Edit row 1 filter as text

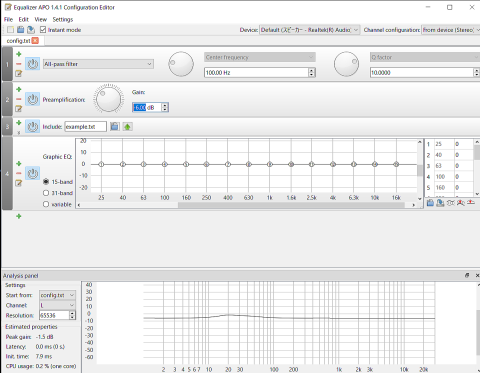[19, 73]
